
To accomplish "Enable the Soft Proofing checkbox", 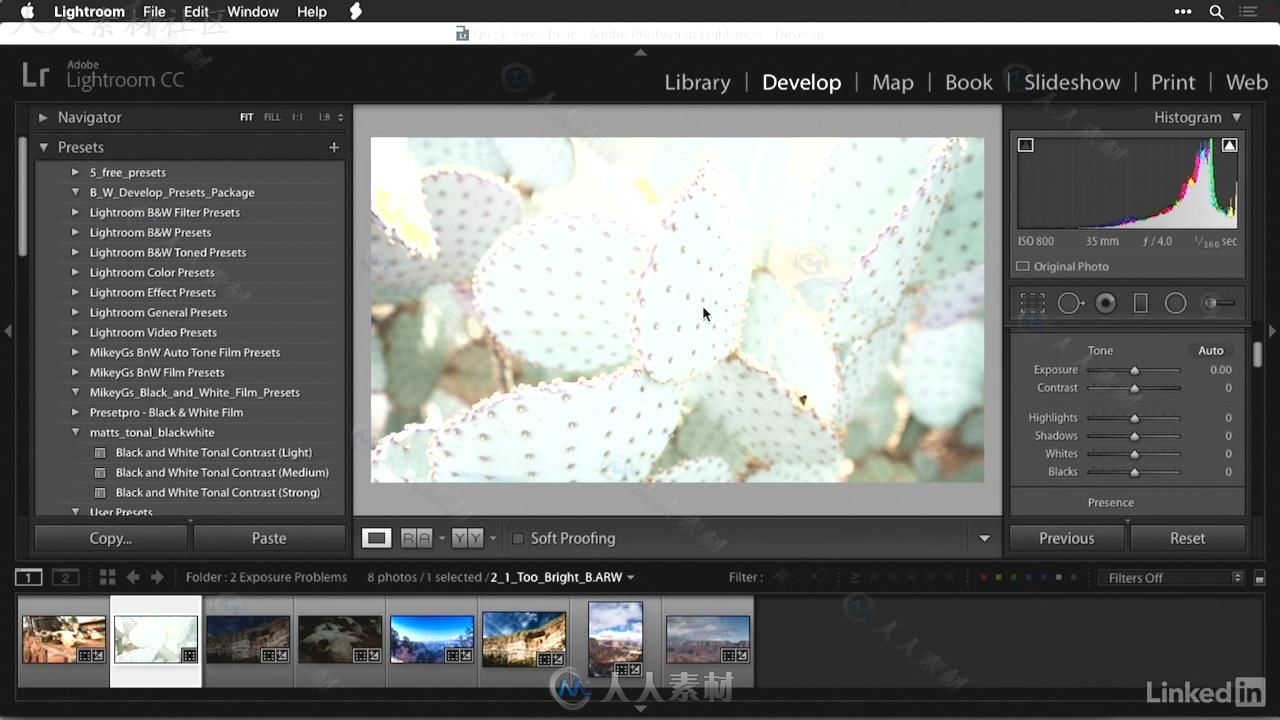I will (518, 538).
